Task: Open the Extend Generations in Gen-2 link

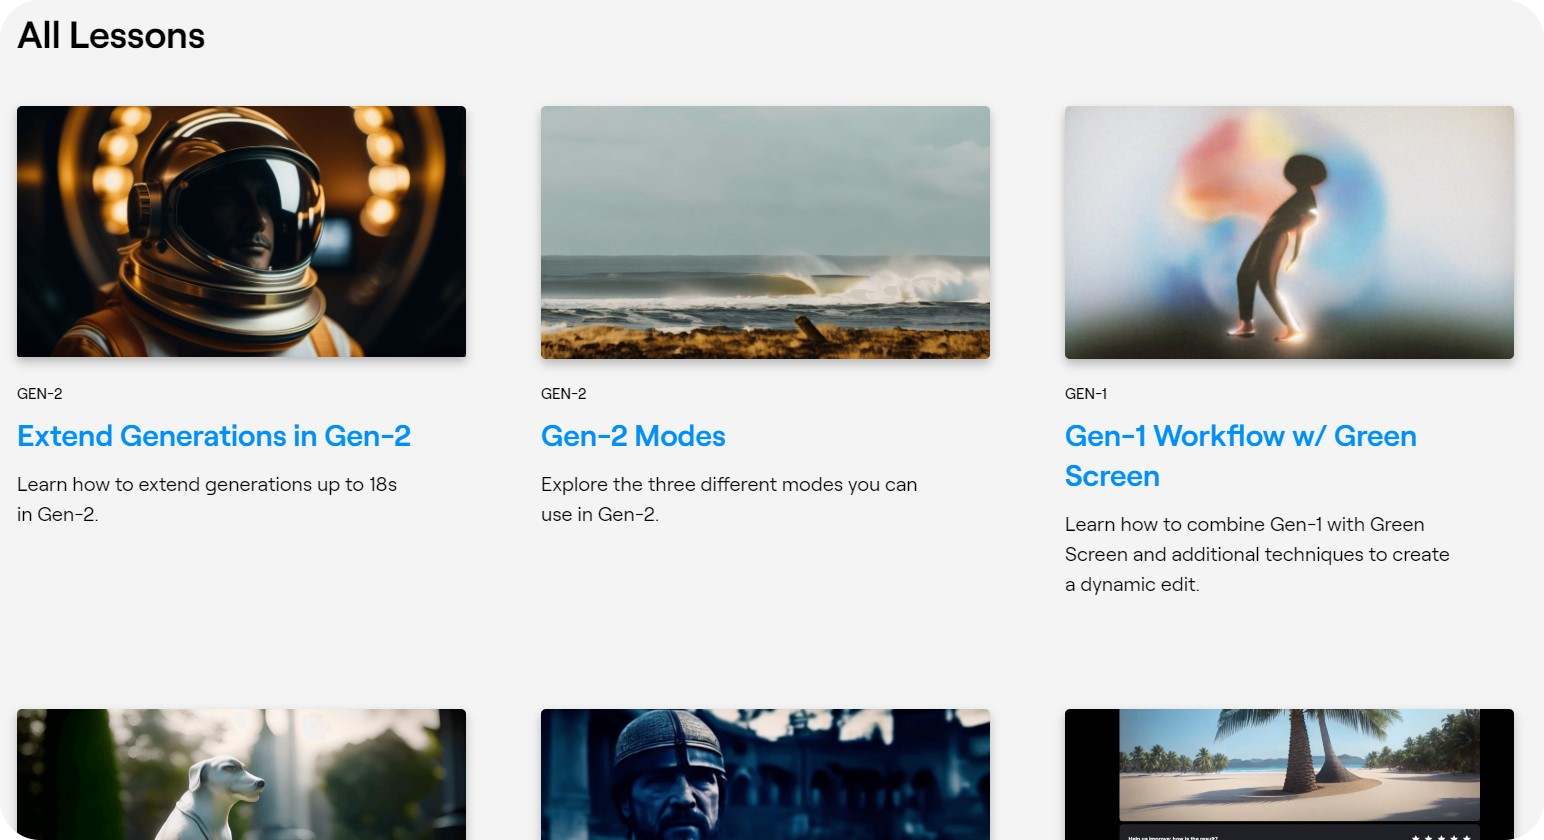Action: (214, 436)
